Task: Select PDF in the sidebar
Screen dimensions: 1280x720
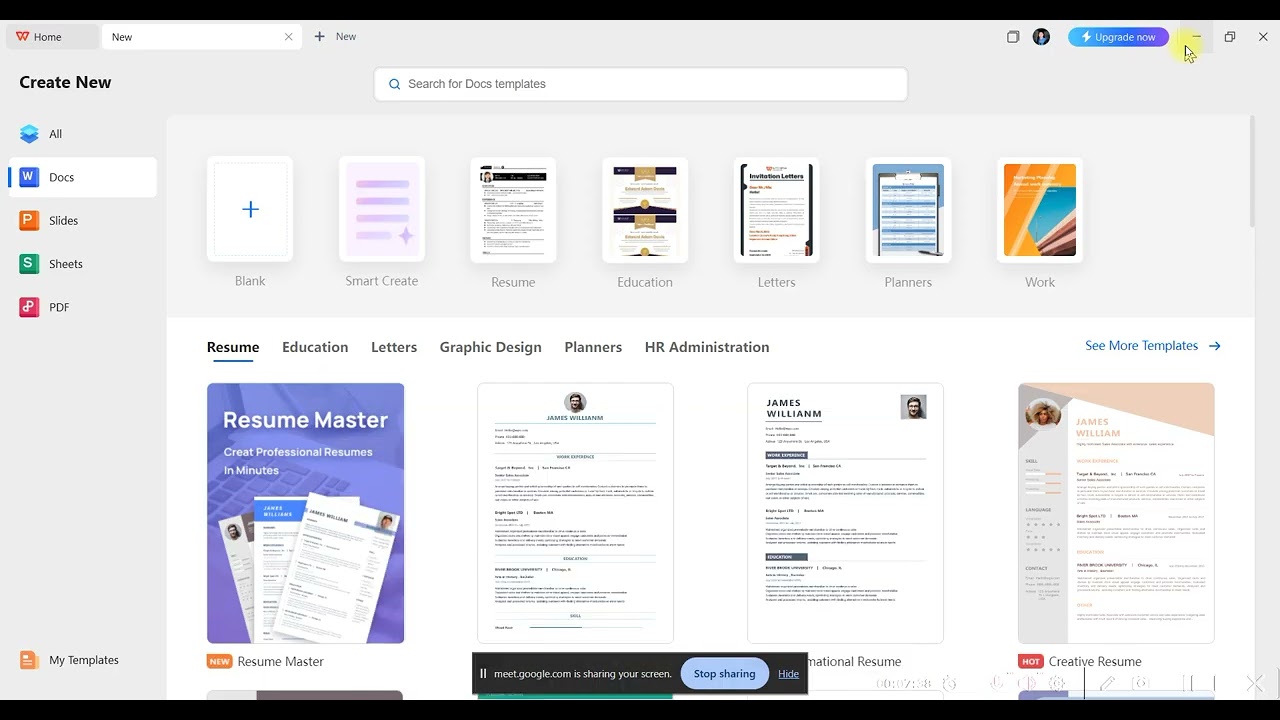Action: point(82,307)
